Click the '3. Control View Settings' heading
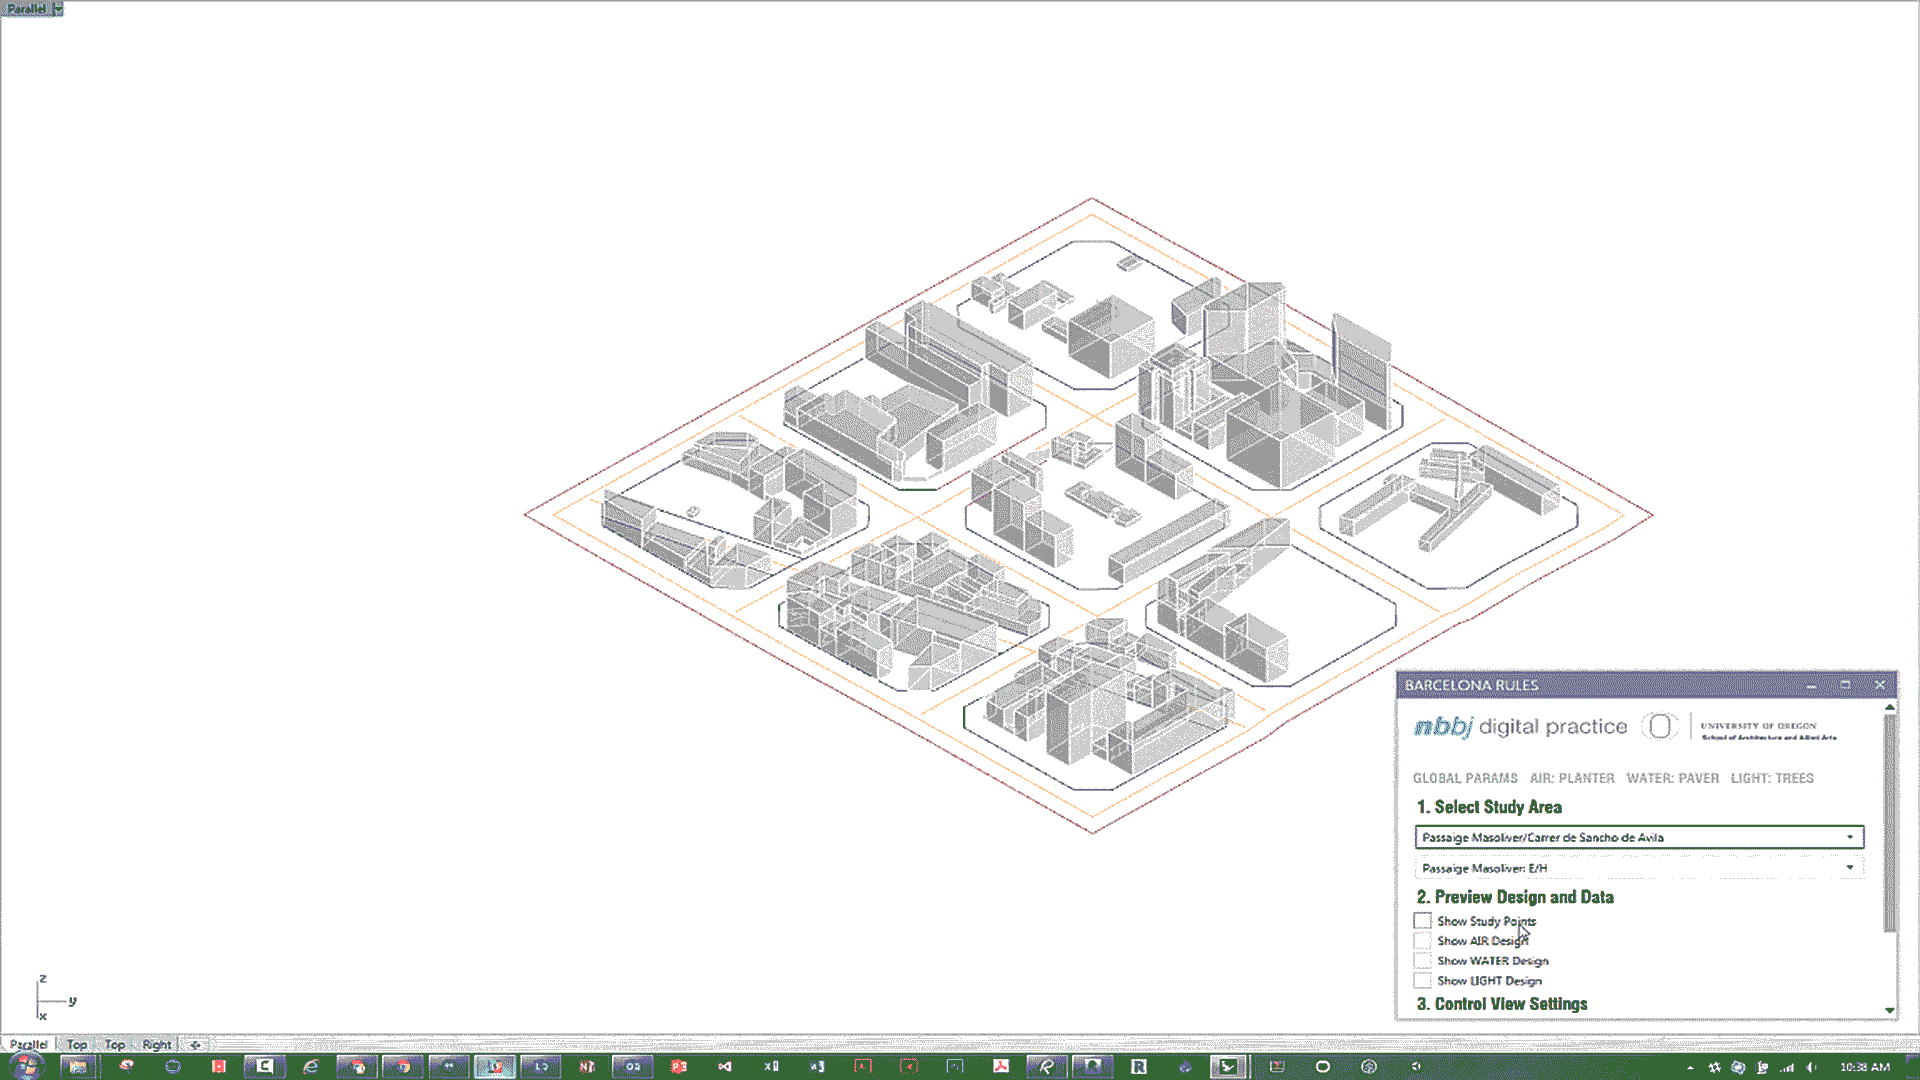1920x1080 pixels. pos(1502,1004)
